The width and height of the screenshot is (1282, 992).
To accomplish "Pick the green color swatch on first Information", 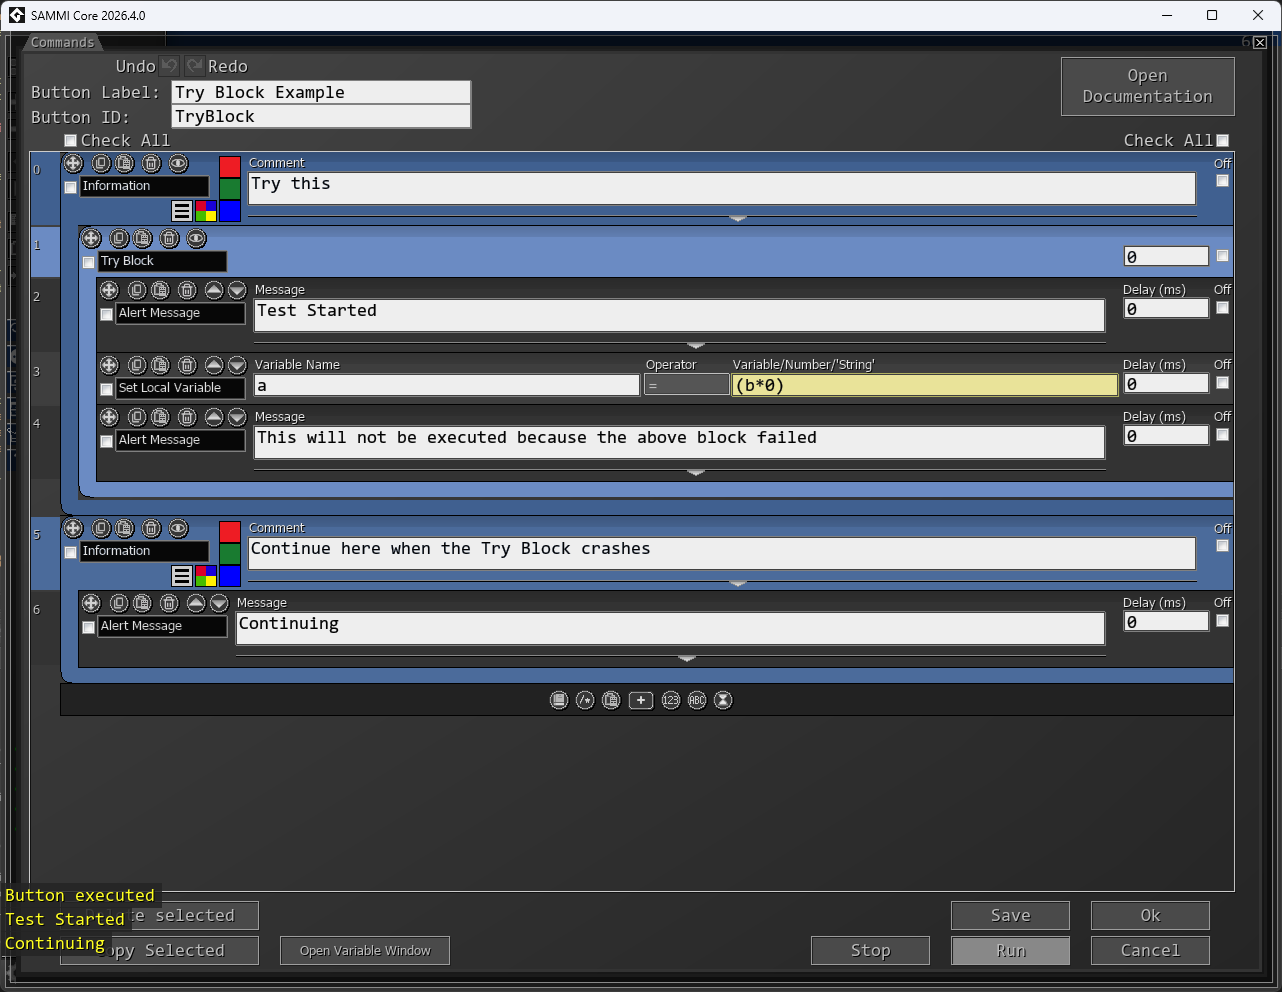I will pyautogui.click(x=230, y=189).
